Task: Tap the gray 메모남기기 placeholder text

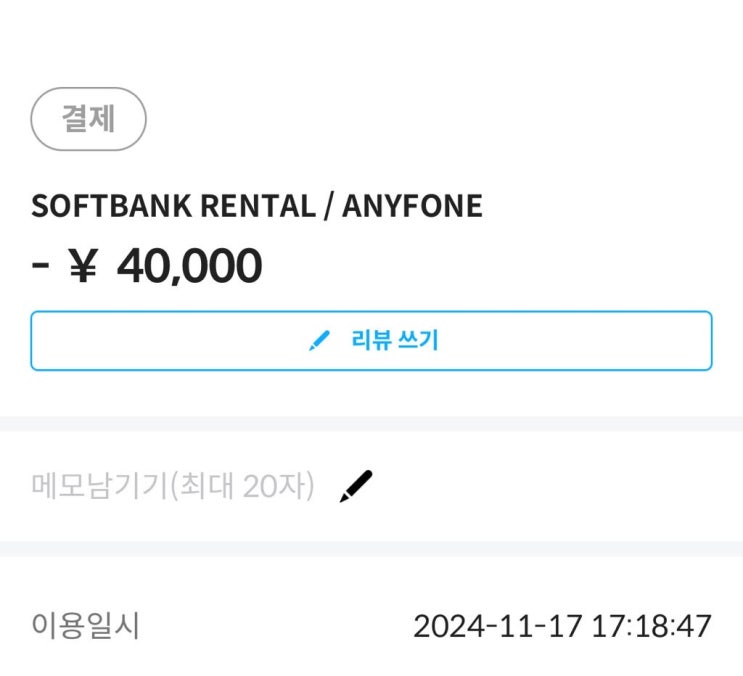Action: (x=100, y=486)
